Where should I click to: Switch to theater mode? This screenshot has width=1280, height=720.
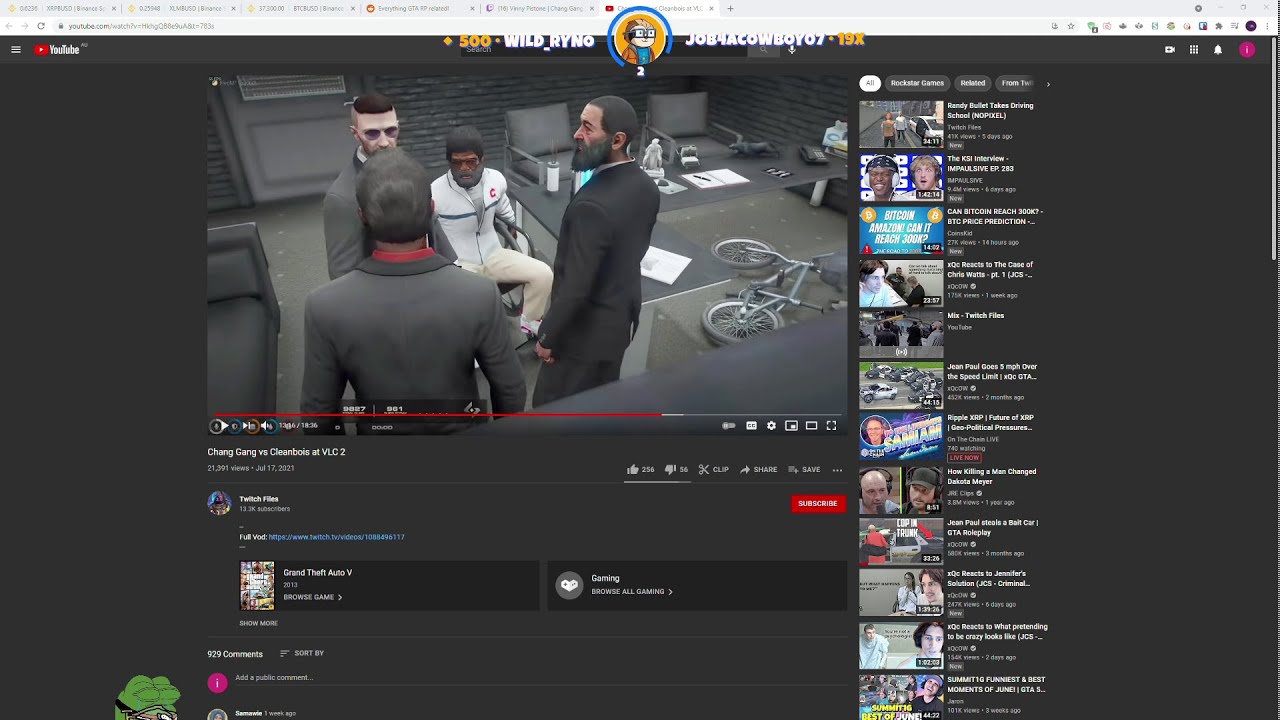click(x=811, y=426)
